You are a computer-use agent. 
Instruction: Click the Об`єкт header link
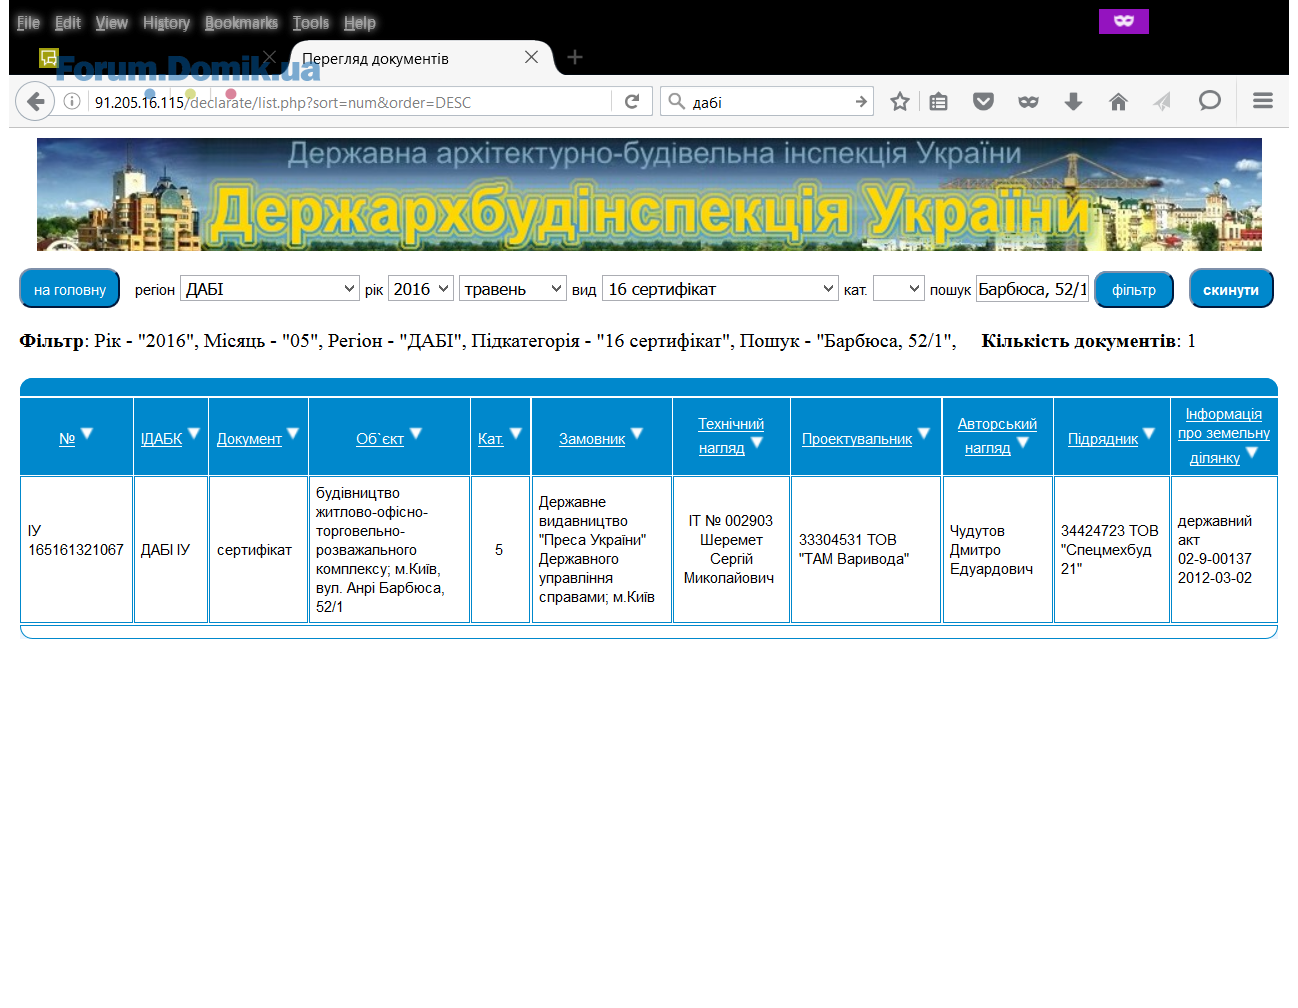click(380, 439)
